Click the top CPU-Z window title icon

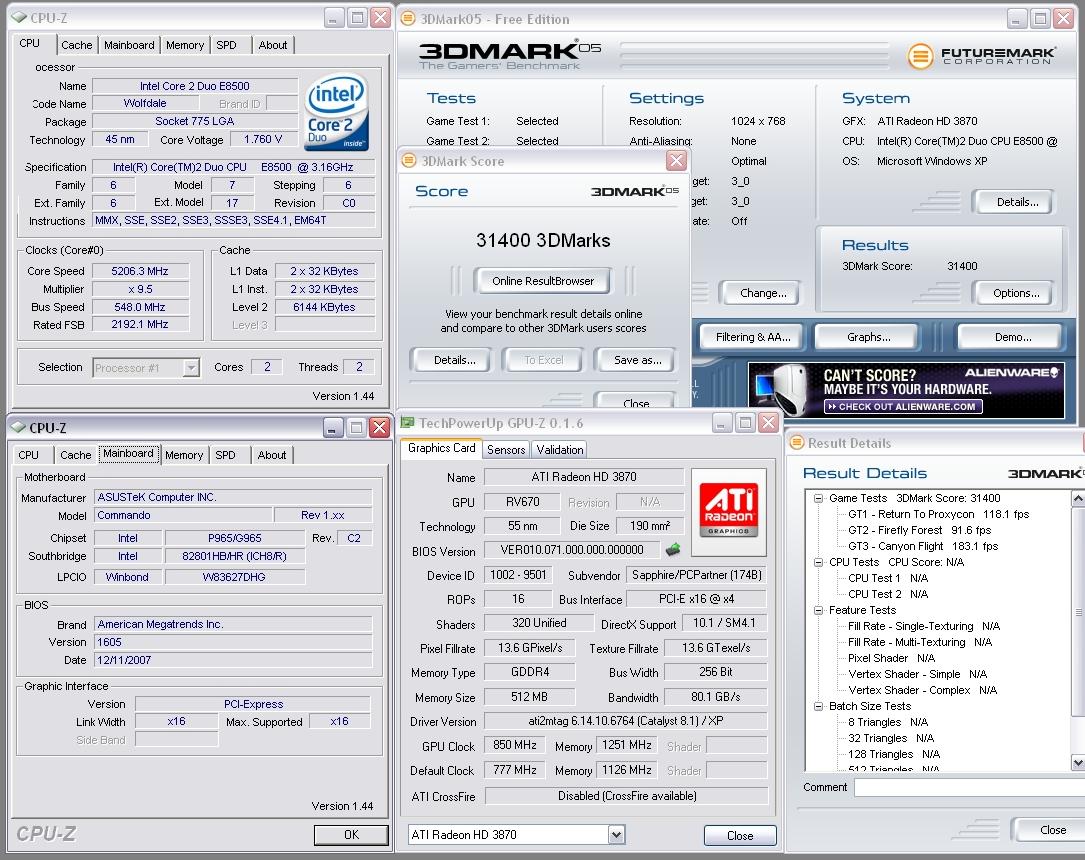[x=18, y=17]
